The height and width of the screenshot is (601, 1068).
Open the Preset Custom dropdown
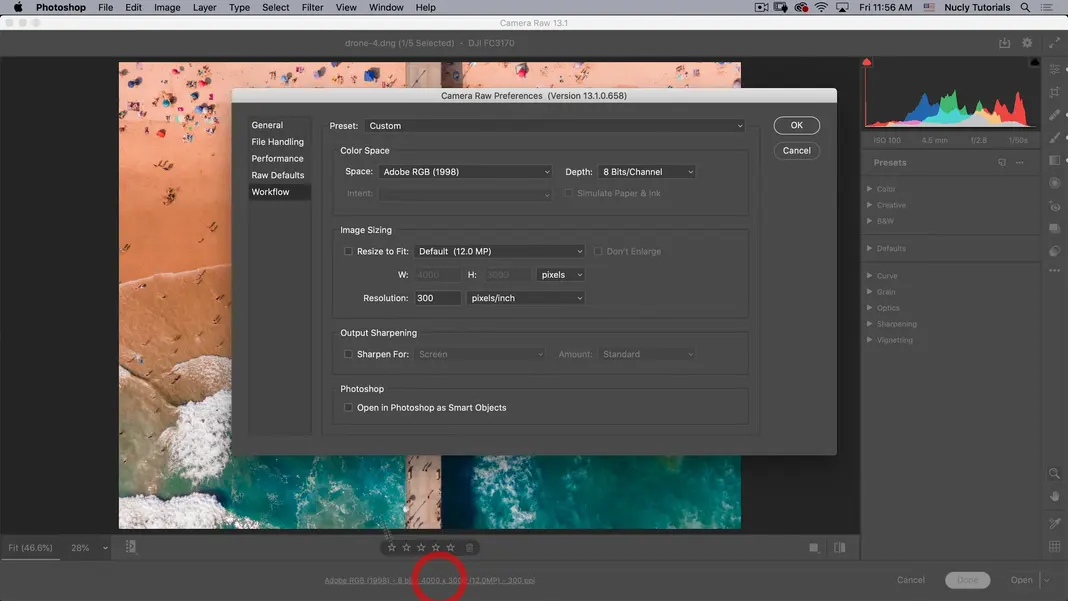point(554,126)
